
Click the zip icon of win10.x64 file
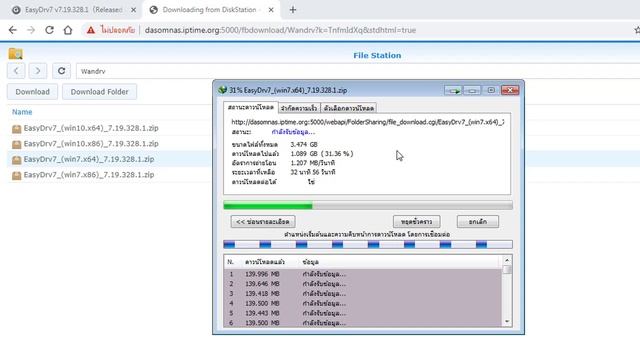coord(16,129)
